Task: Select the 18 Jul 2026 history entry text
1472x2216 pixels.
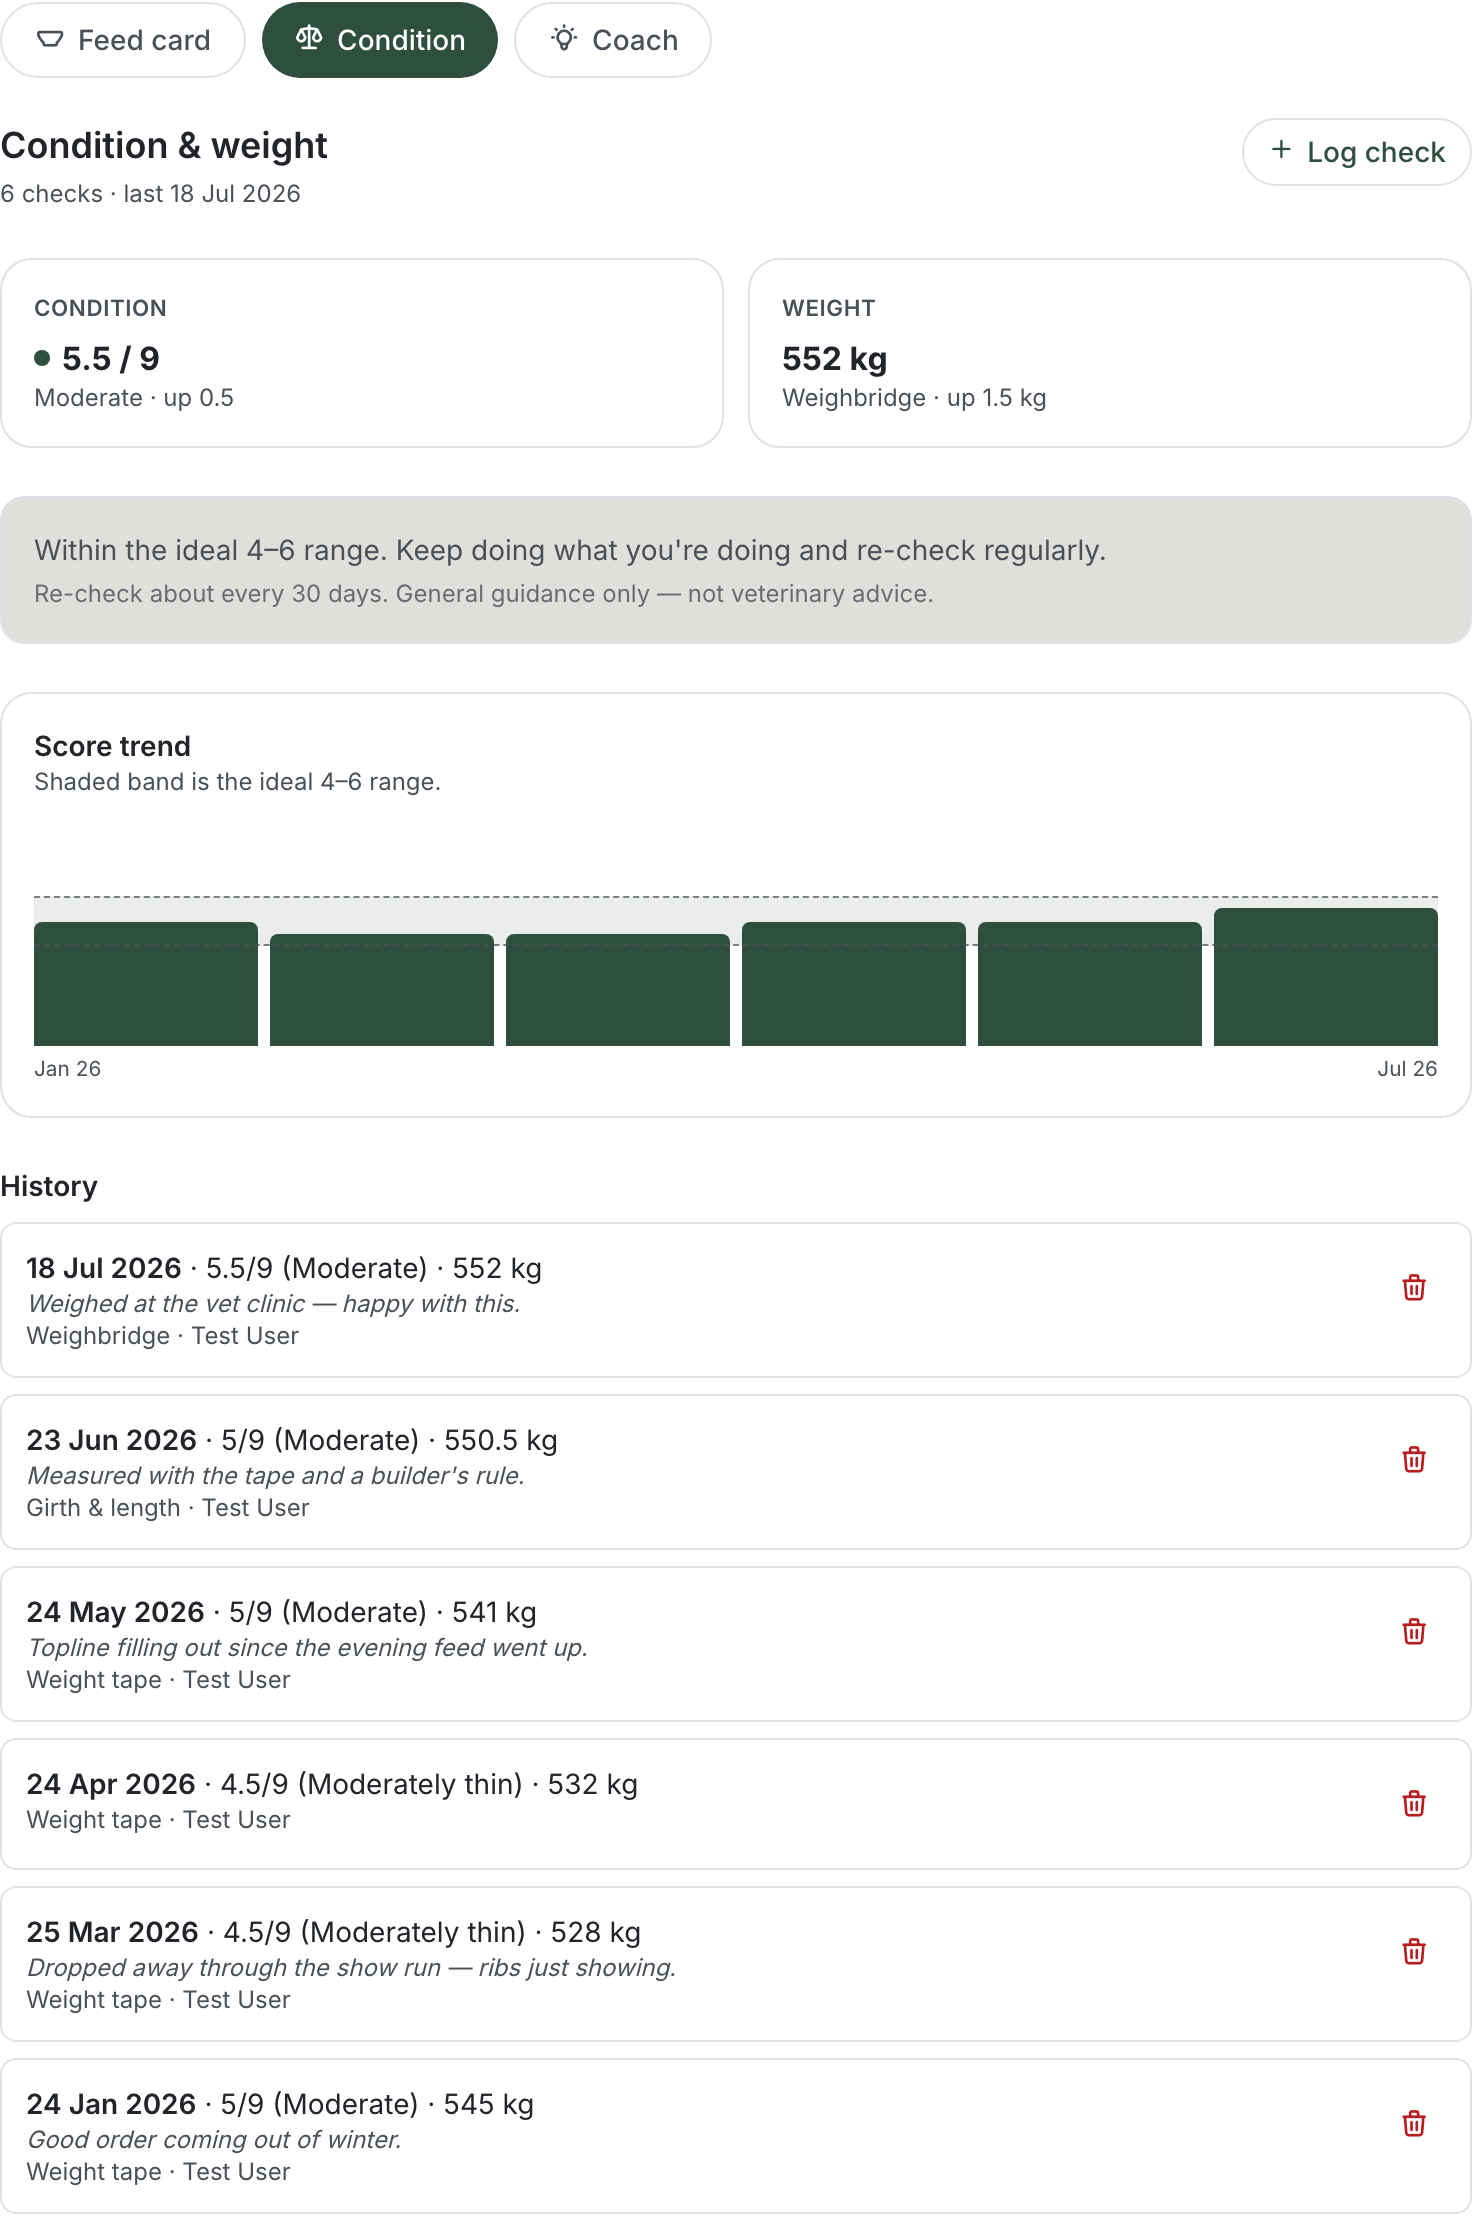Action: point(284,1268)
